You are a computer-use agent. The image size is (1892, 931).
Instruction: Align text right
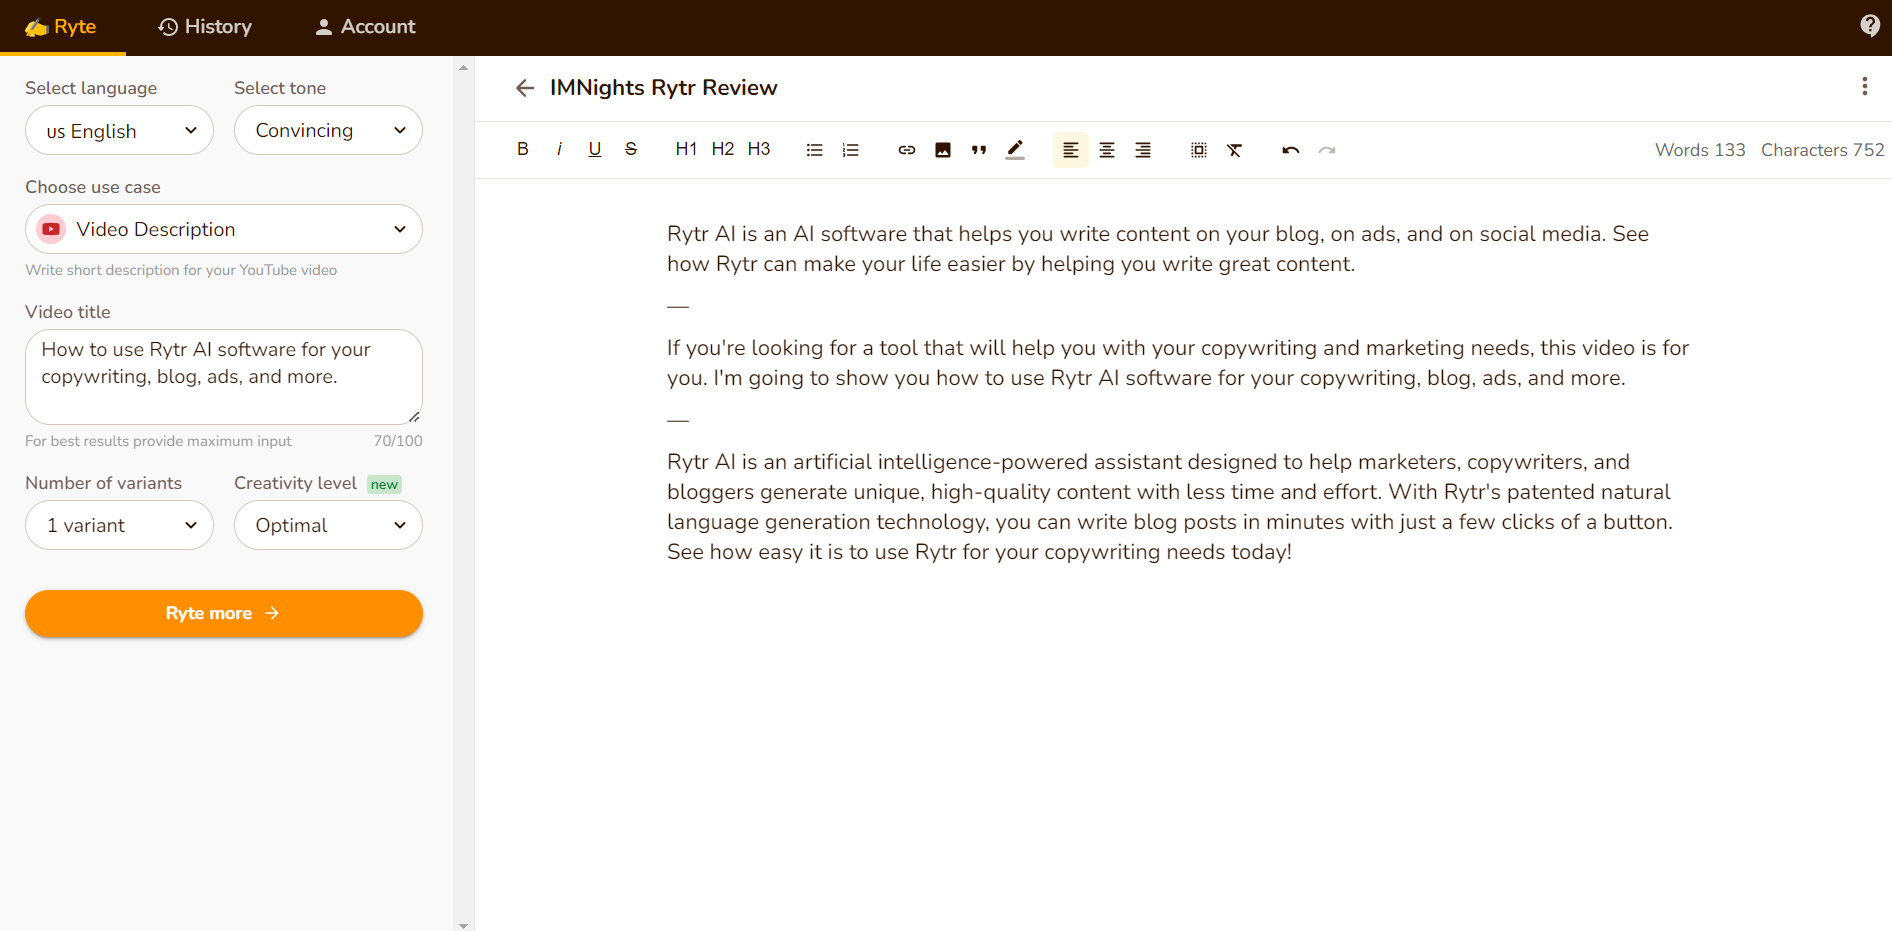tap(1143, 150)
